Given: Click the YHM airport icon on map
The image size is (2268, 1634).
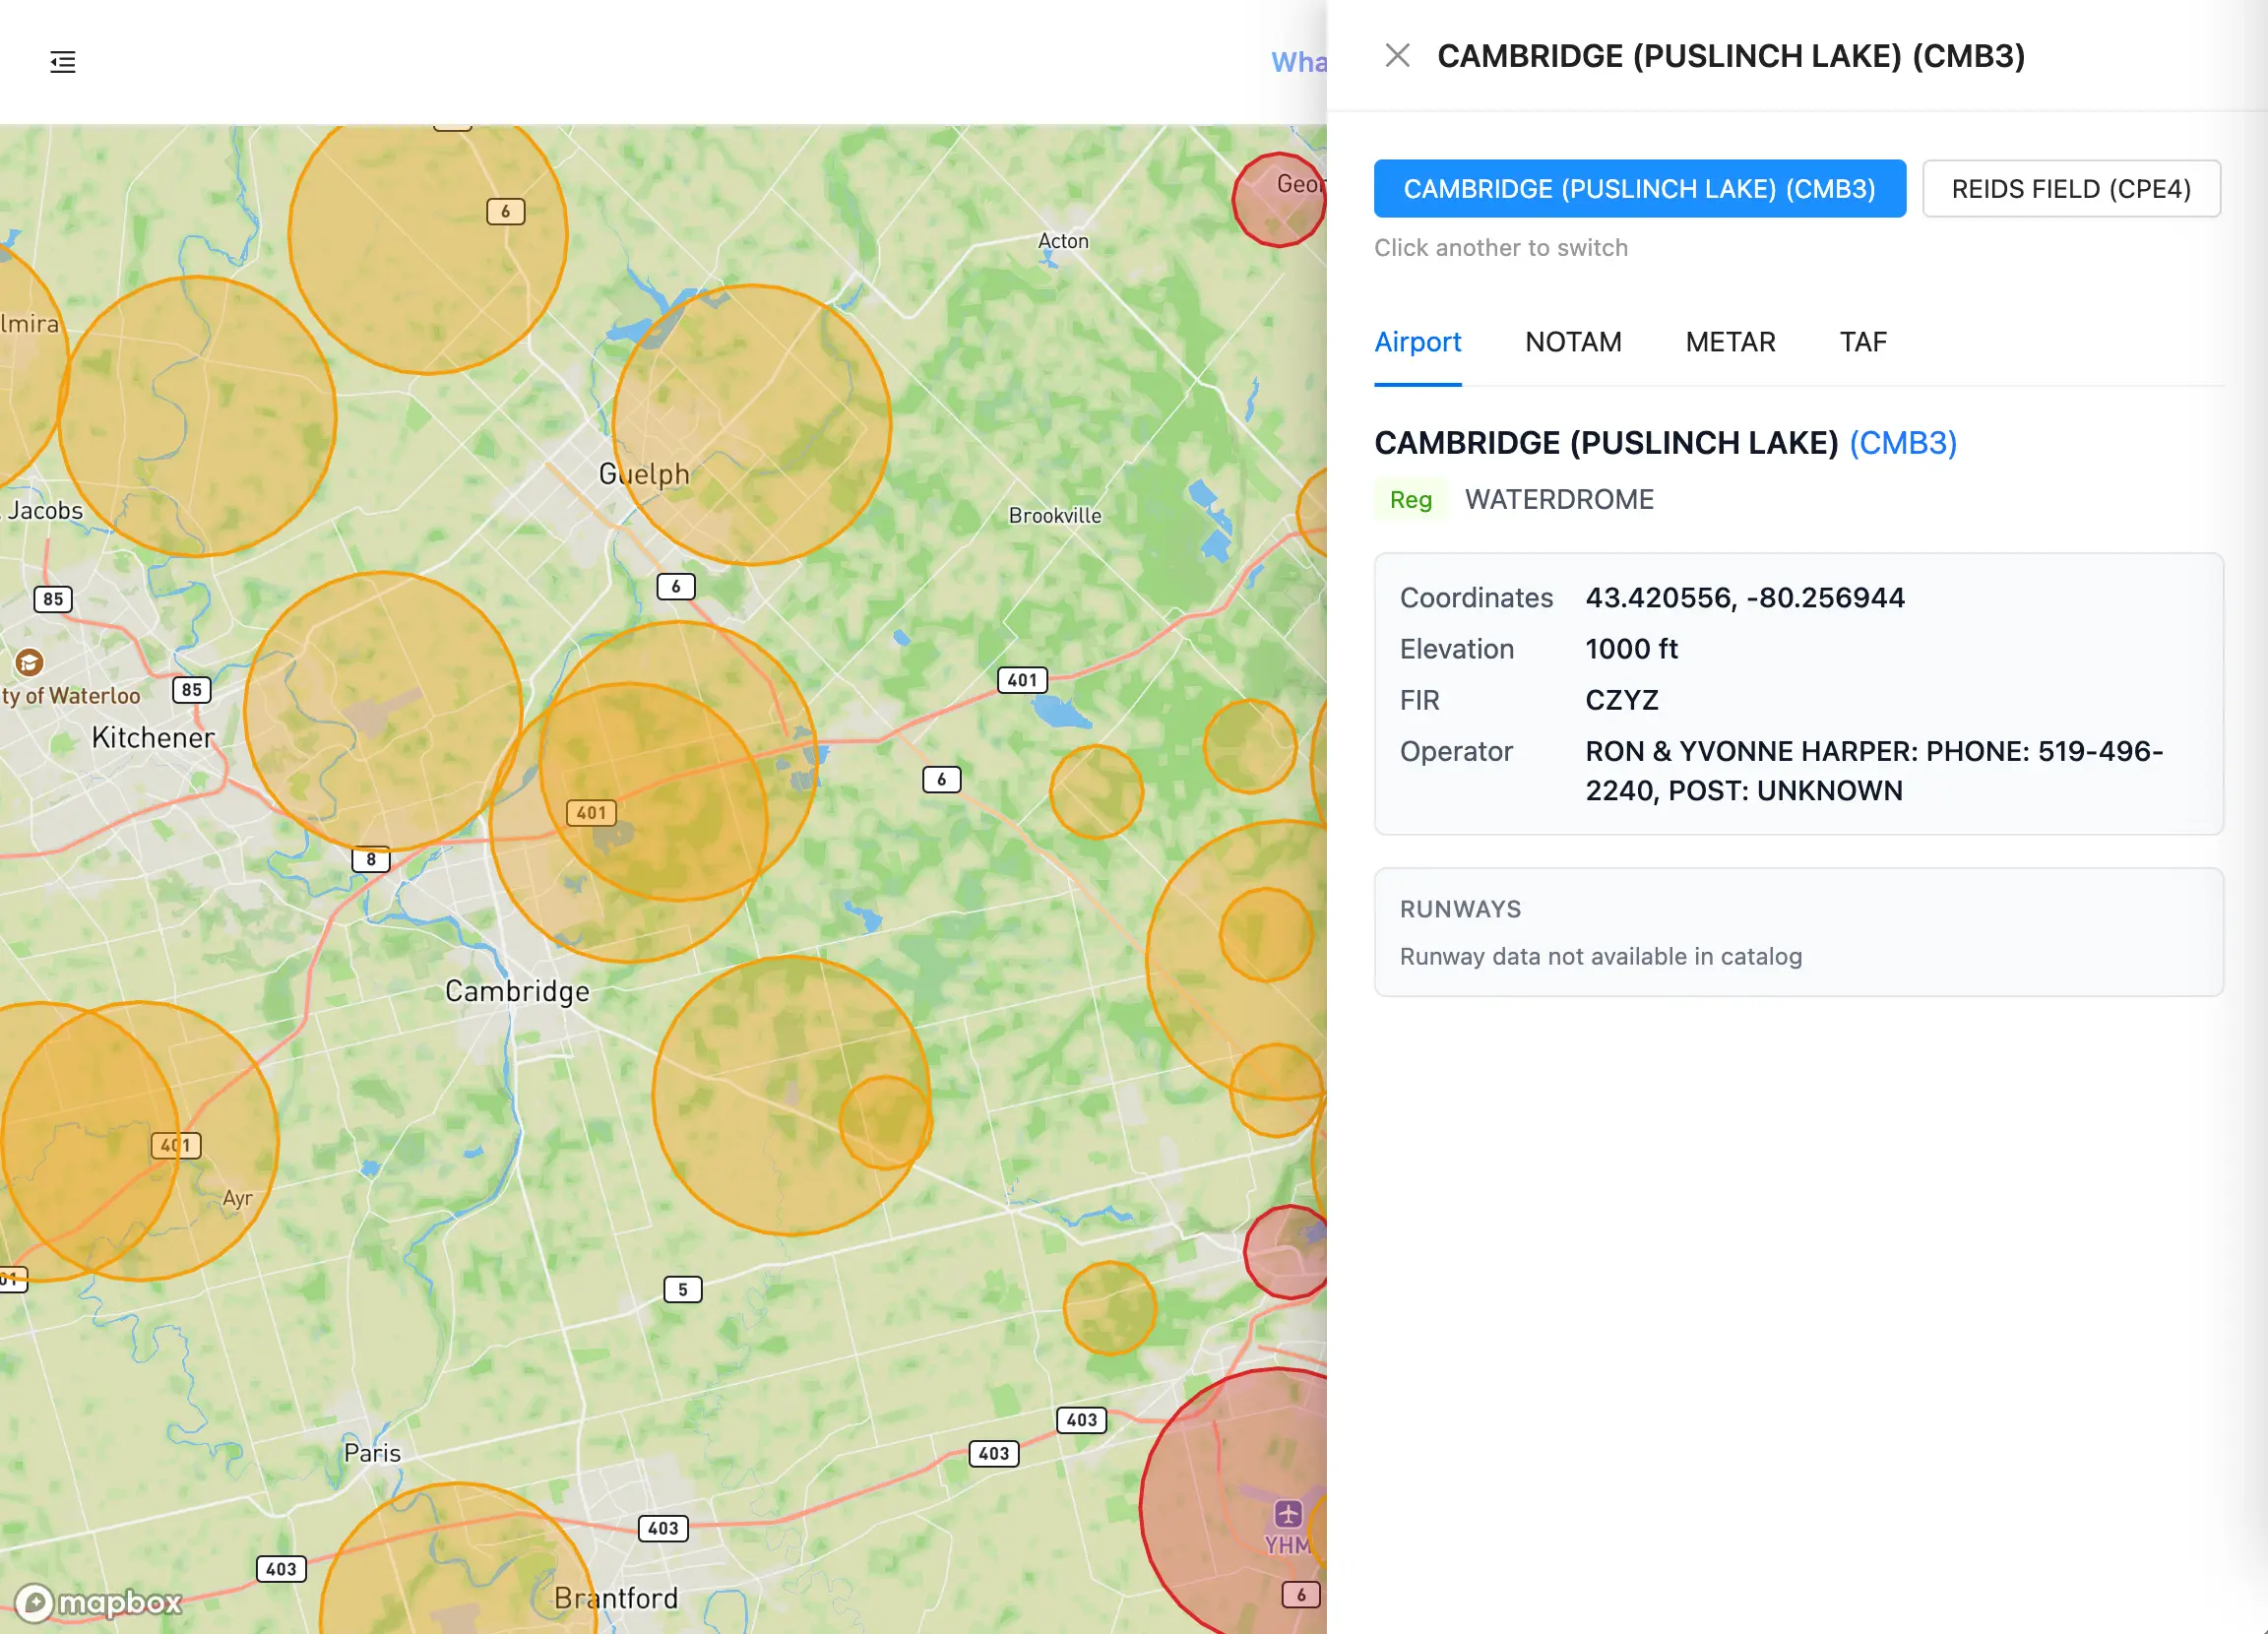Looking at the screenshot, I should coord(1287,1513).
